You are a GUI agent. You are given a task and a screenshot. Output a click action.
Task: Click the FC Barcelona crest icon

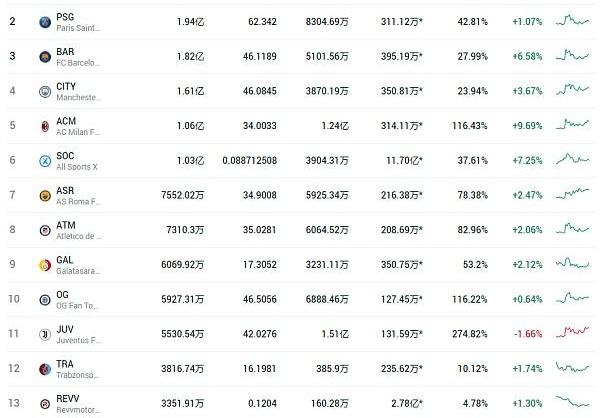coord(45,56)
